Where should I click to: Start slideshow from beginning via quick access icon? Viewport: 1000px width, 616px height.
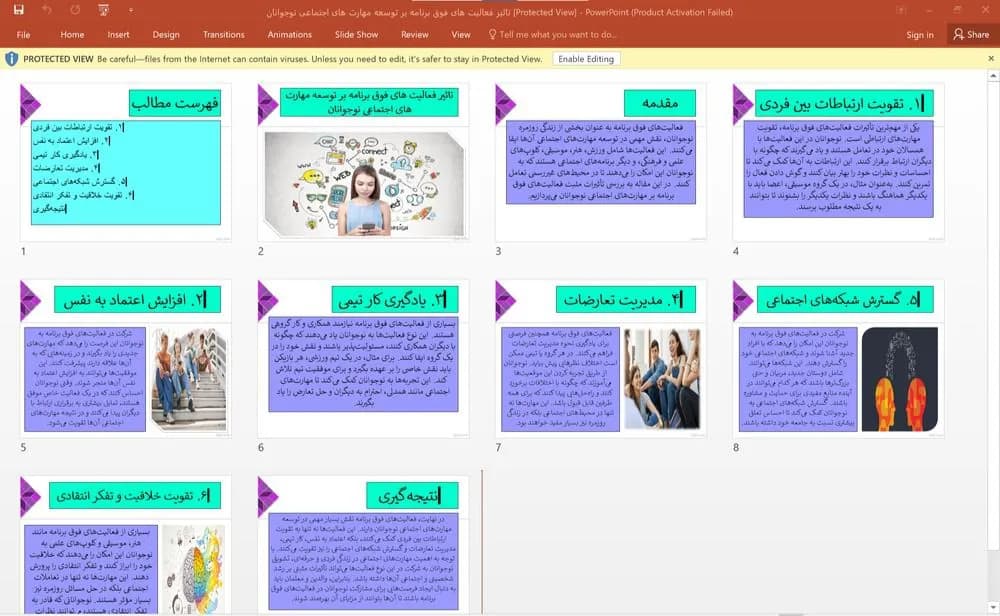tap(103, 10)
